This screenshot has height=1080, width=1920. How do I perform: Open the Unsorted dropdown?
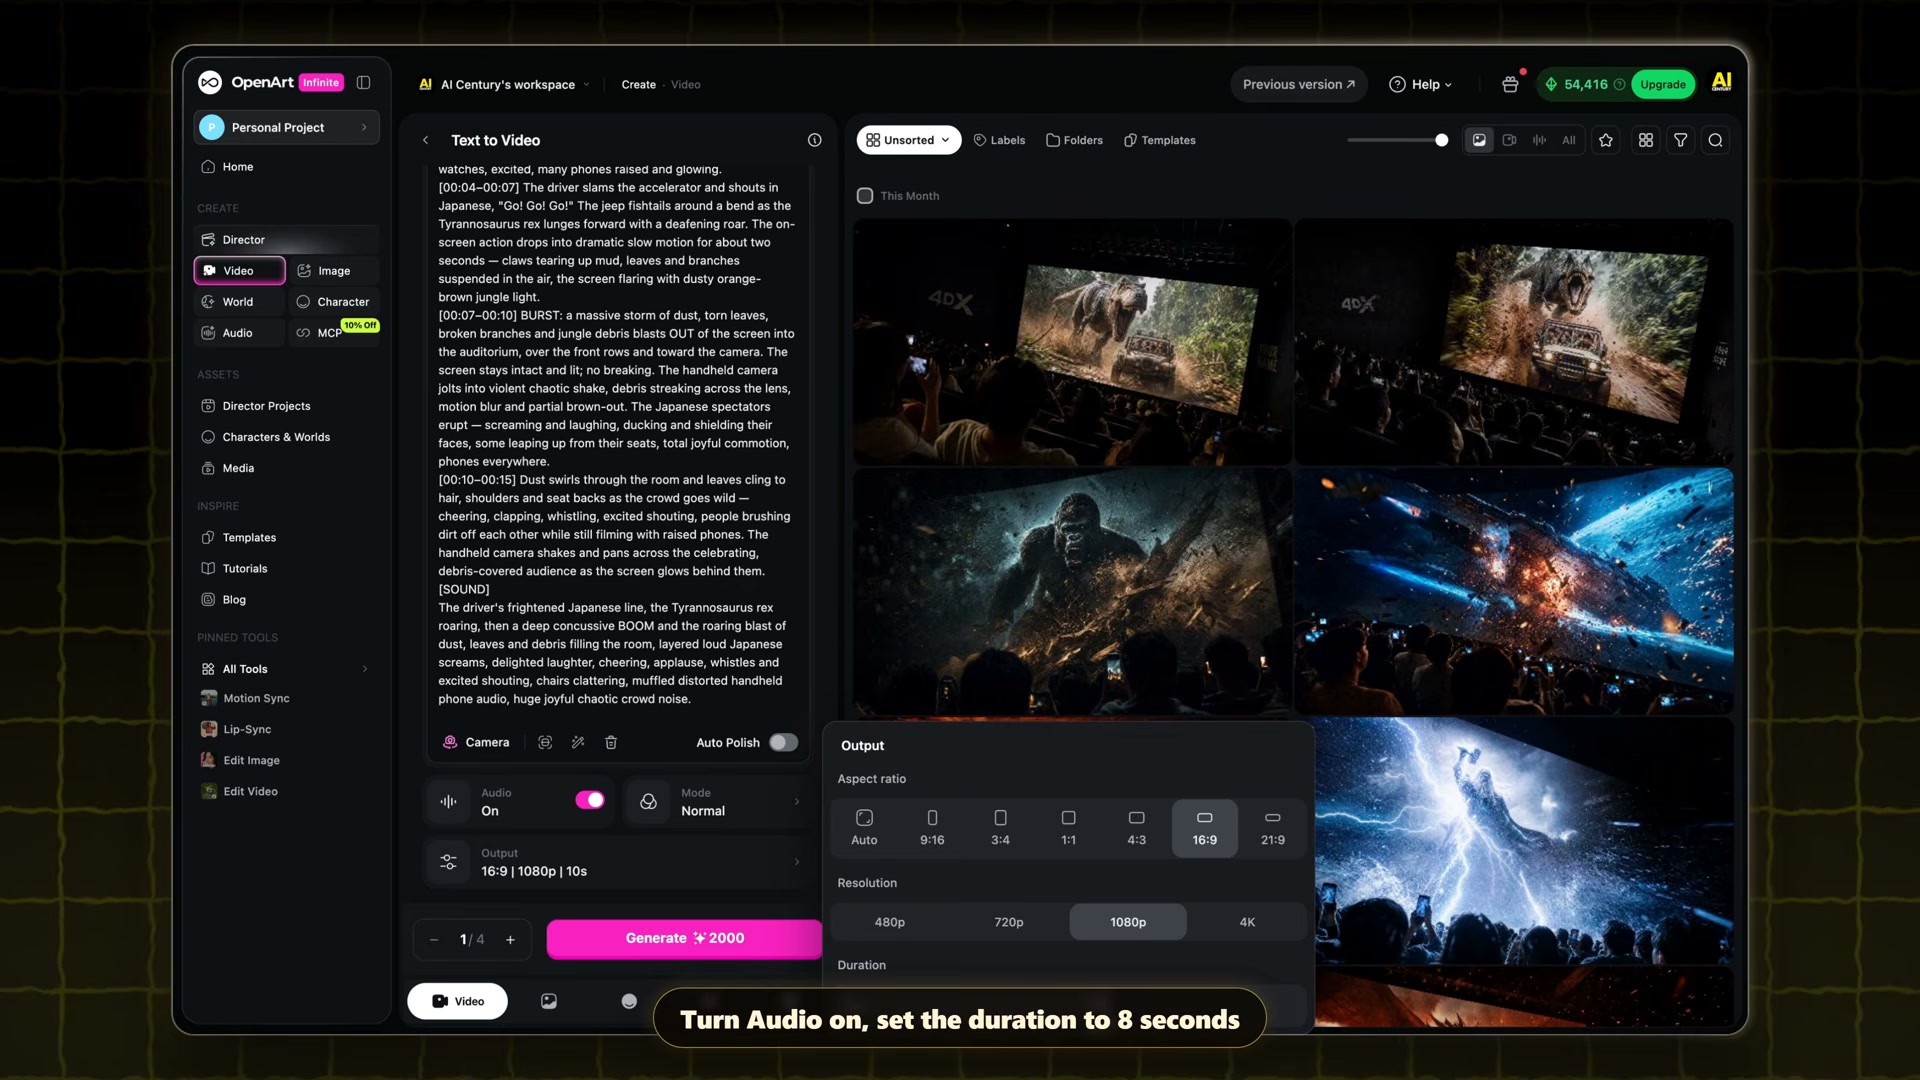tap(908, 140)
